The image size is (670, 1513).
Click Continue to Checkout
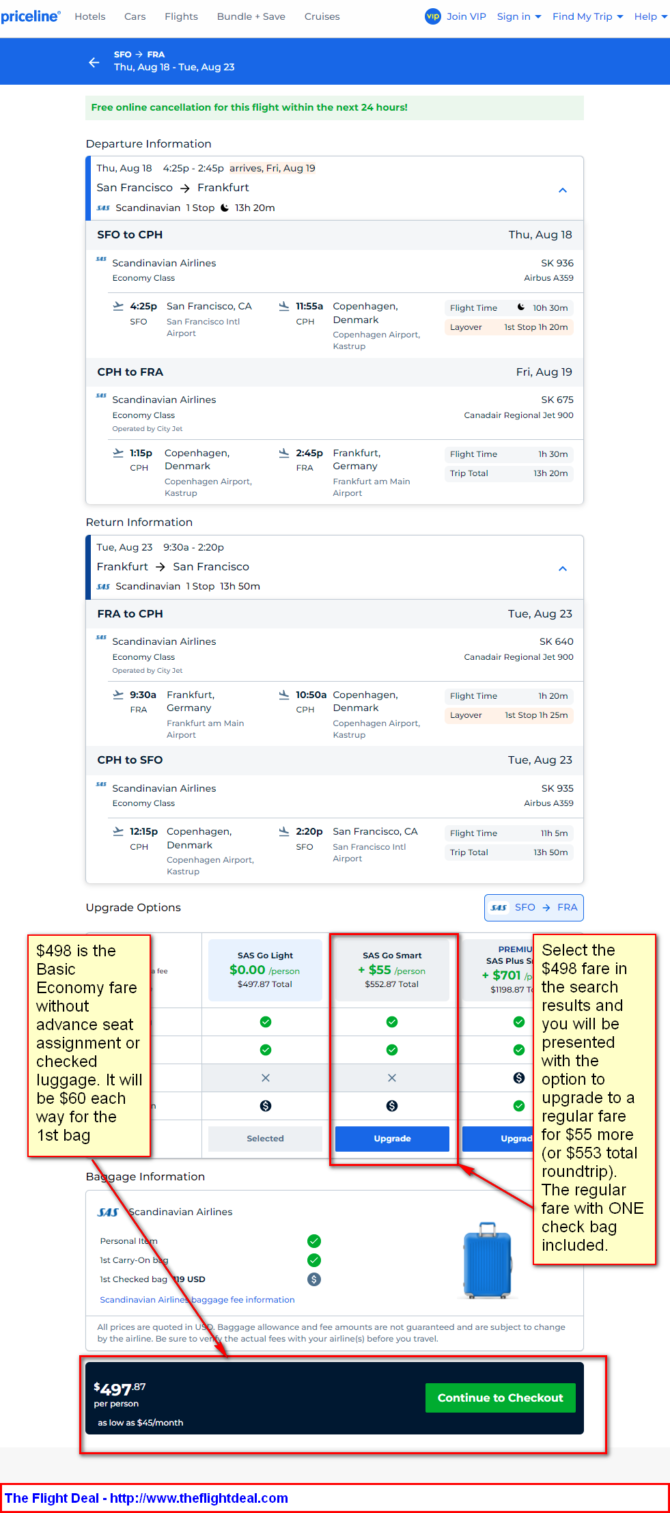[500, 1398]
